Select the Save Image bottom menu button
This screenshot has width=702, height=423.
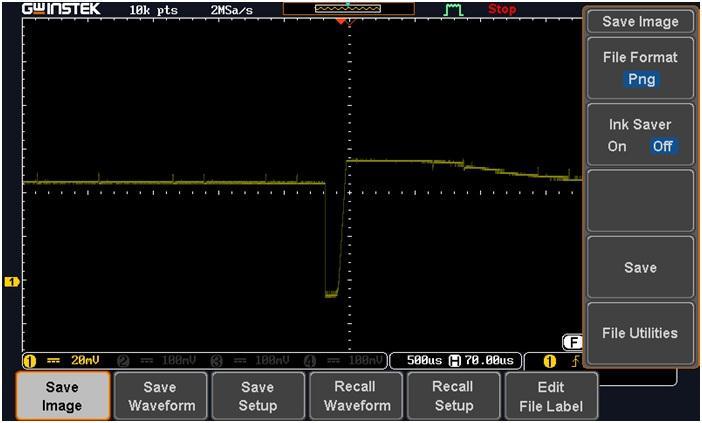click(x=62, y=396)
